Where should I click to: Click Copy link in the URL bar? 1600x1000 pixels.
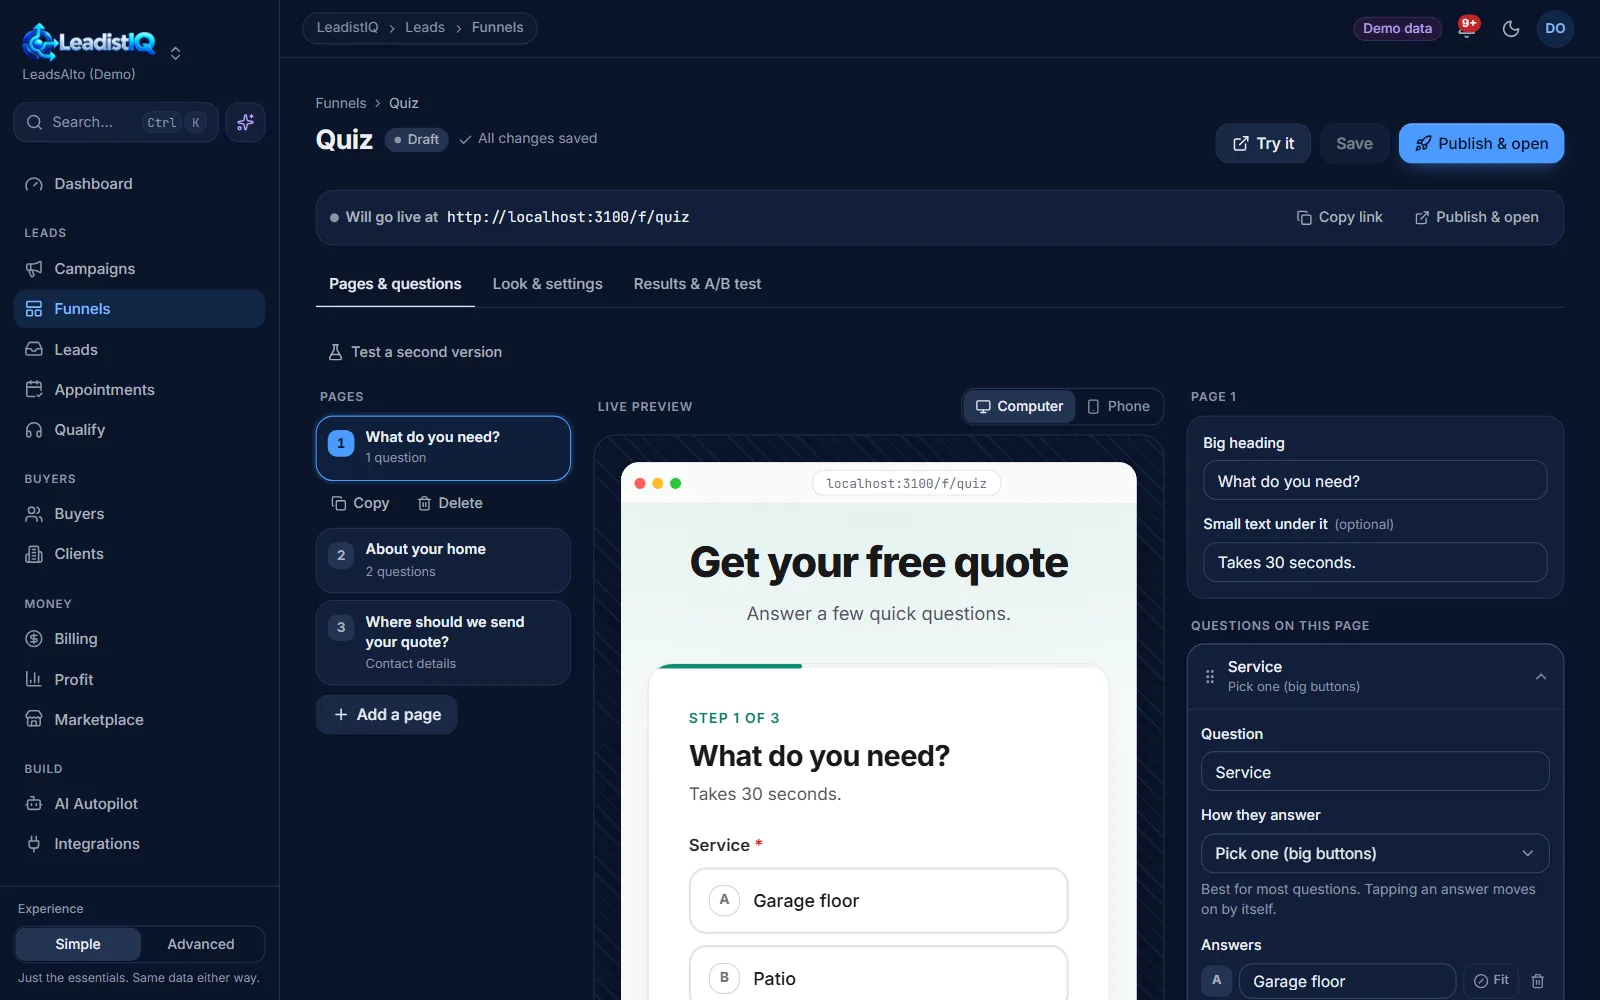(x=1340, y=218)
